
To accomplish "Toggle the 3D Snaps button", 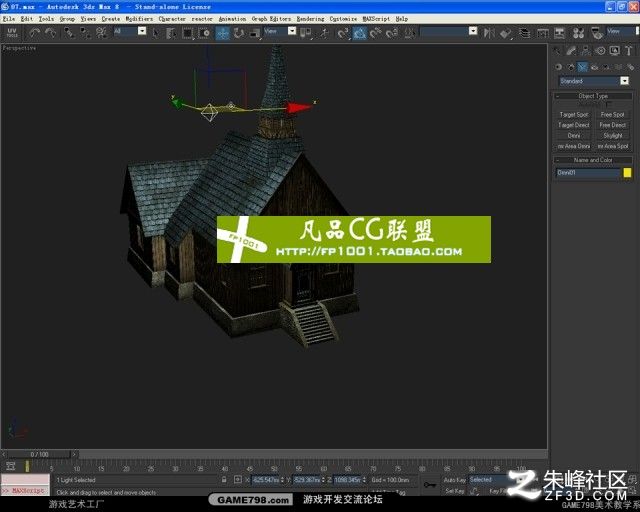I will tap(343, 33).
